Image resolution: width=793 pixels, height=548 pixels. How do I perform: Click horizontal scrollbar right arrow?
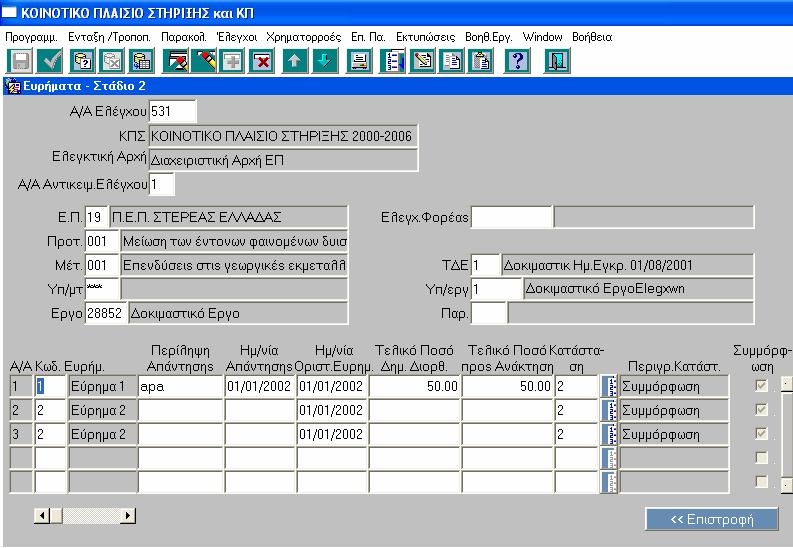click(x=128, y=516)
